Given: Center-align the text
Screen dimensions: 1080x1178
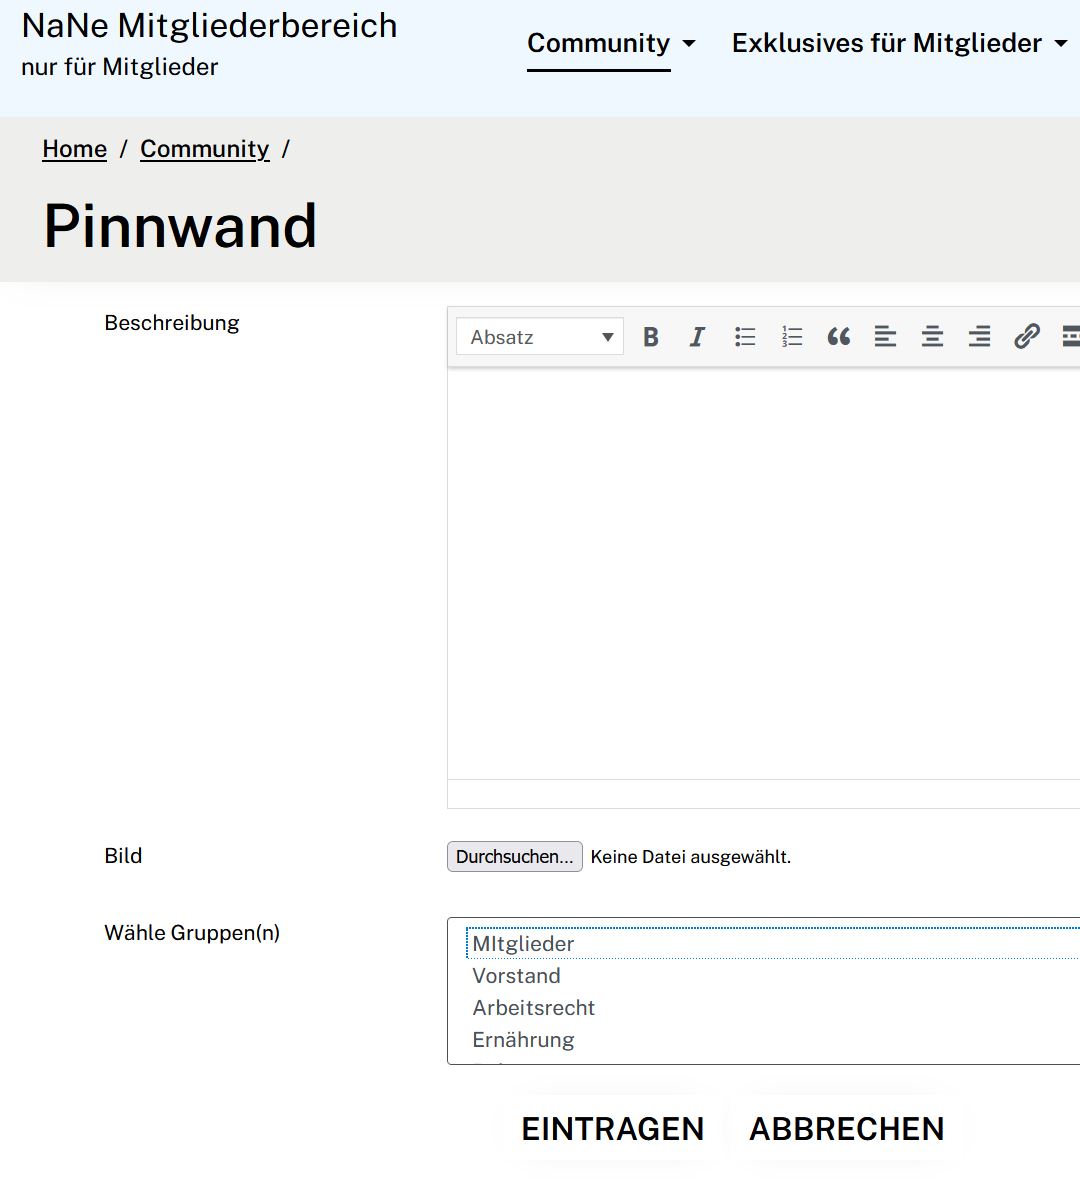Looking at the screenshot, I should [932, 336].
